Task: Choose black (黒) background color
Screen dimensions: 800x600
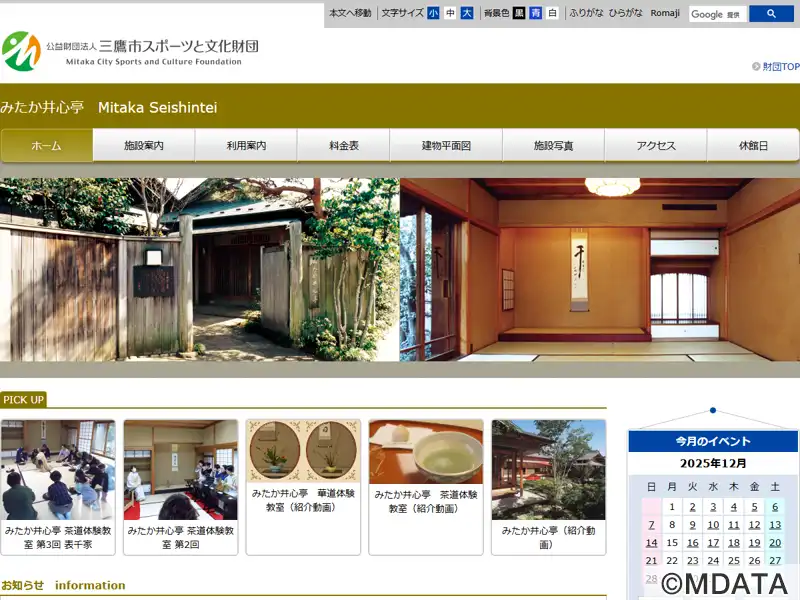Action: click(x=519, y=13)
